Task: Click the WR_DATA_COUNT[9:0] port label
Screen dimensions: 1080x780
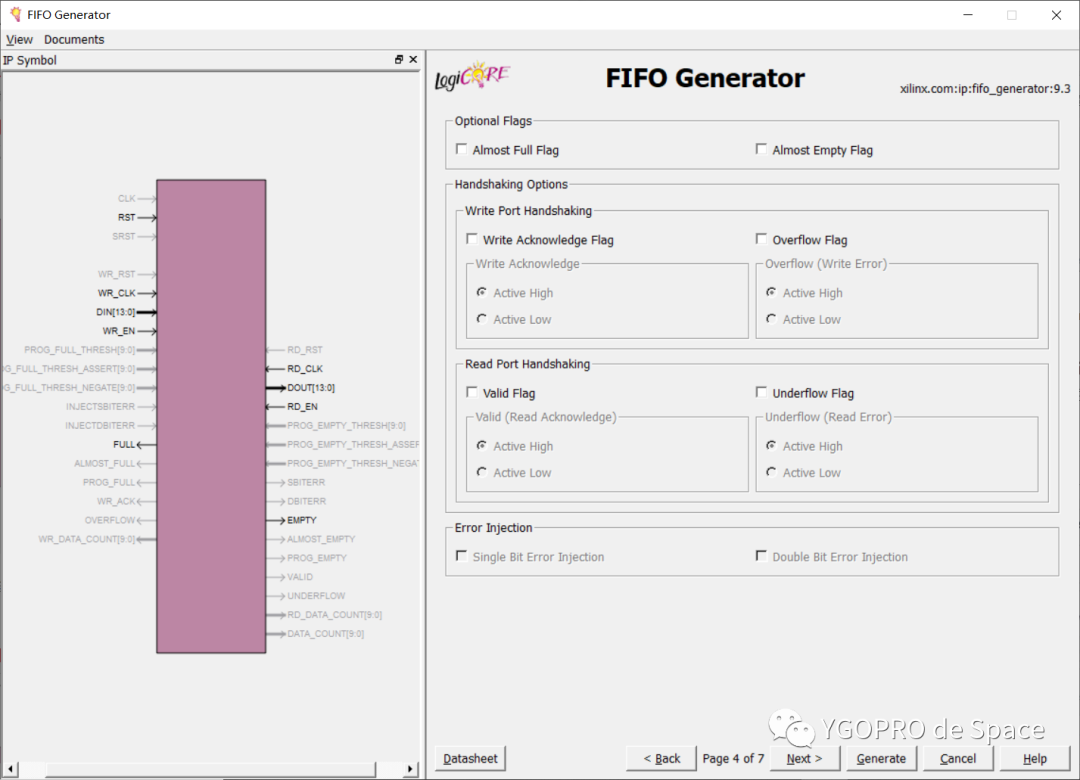Action: 87,539
